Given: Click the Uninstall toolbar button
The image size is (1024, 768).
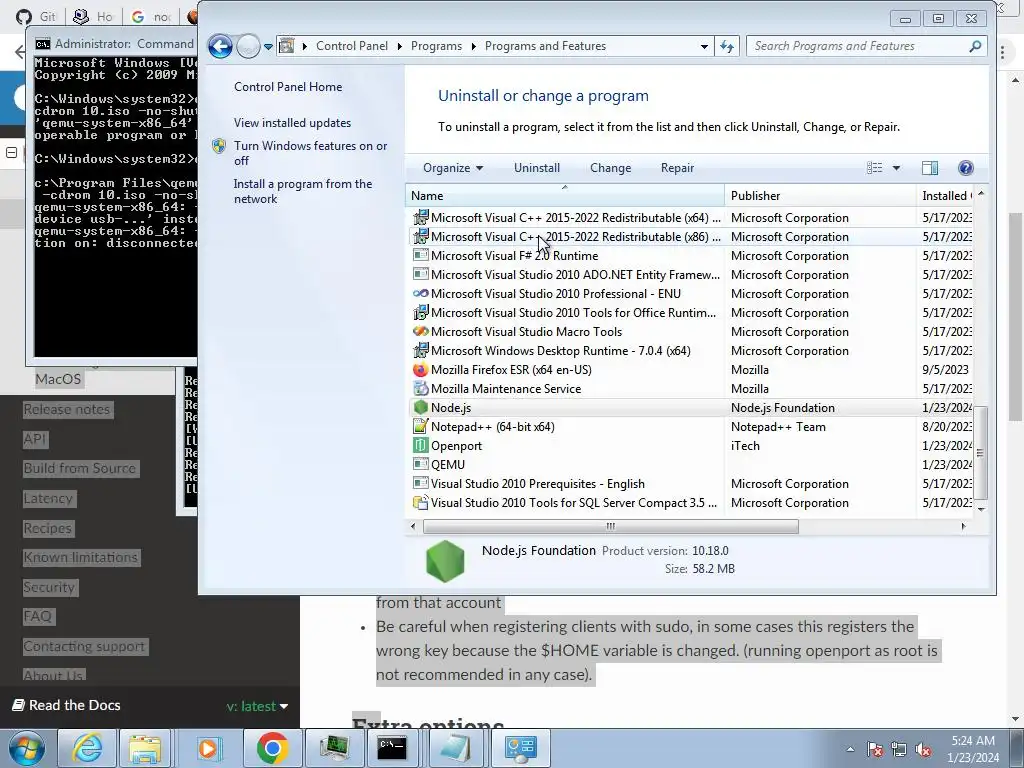Looking at the screenshot, I should tap(537, 168).
